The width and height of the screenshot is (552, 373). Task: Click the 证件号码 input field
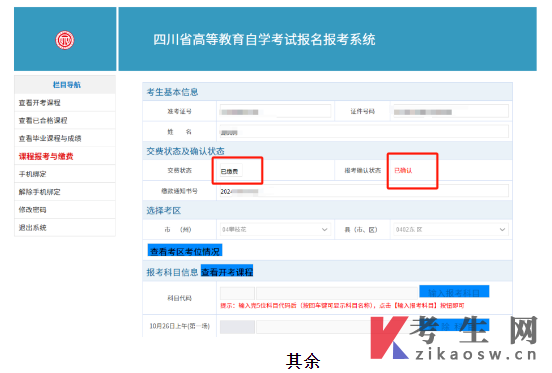[x=451, y=112]
